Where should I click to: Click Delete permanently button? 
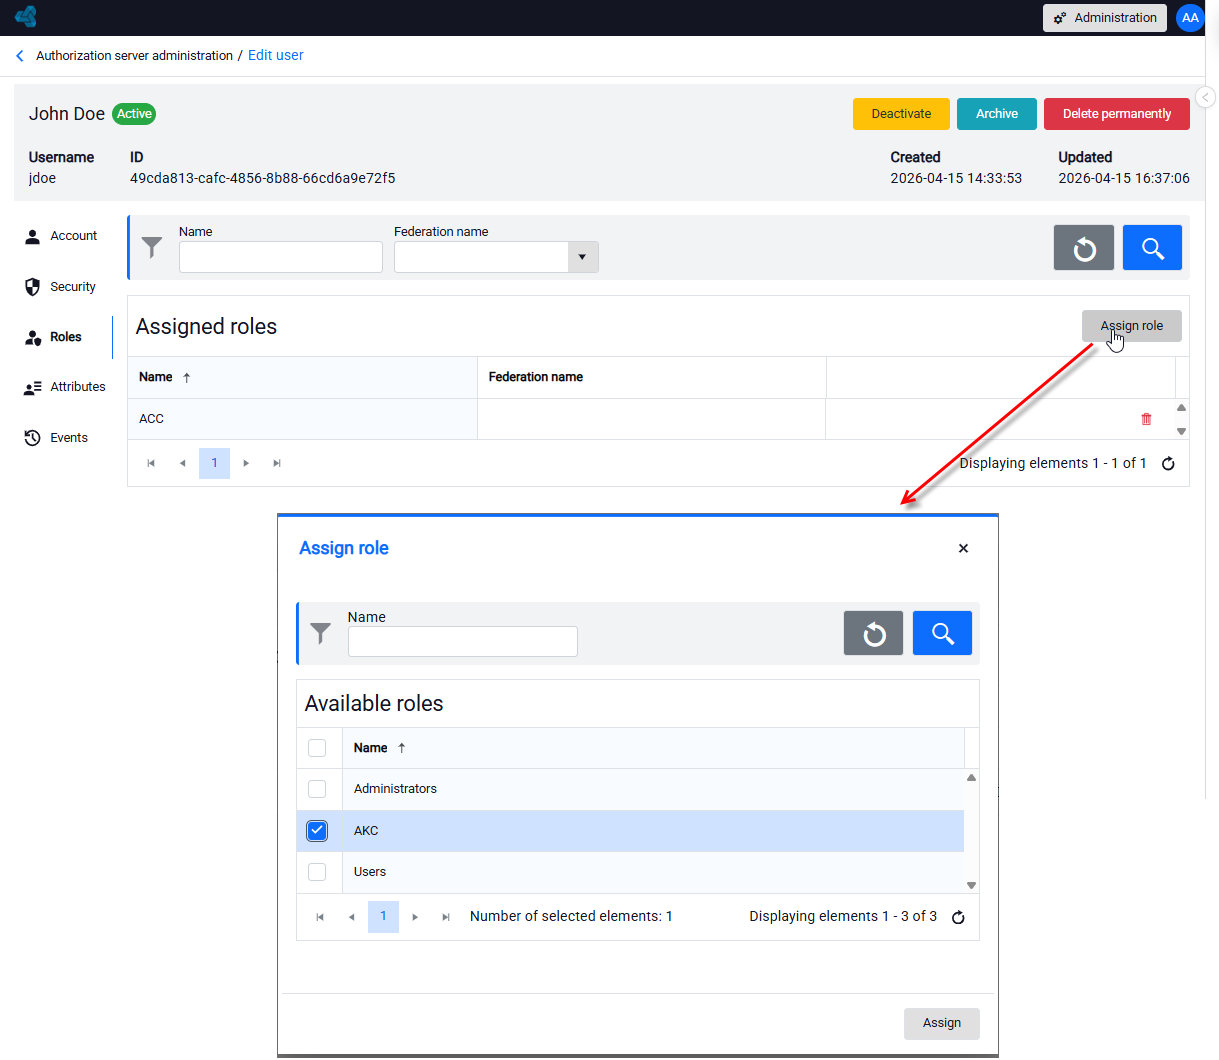click(1117, 114)
